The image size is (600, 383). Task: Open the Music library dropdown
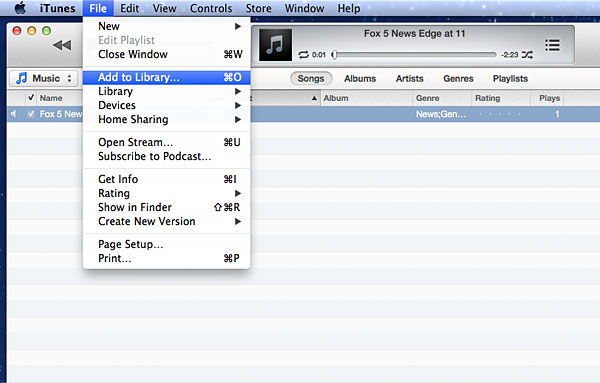(x=43, y=78)
